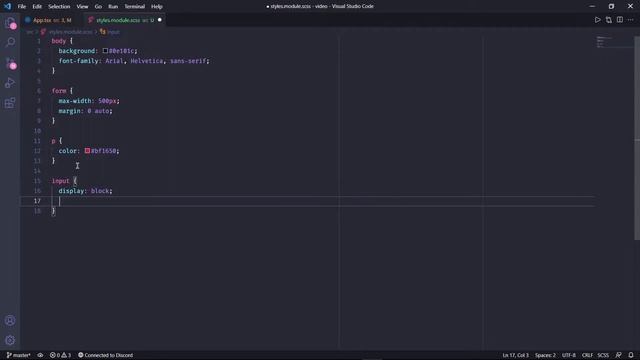Click input selector on line 15
This screenshot has height=360, width=640.
[60, 181]
